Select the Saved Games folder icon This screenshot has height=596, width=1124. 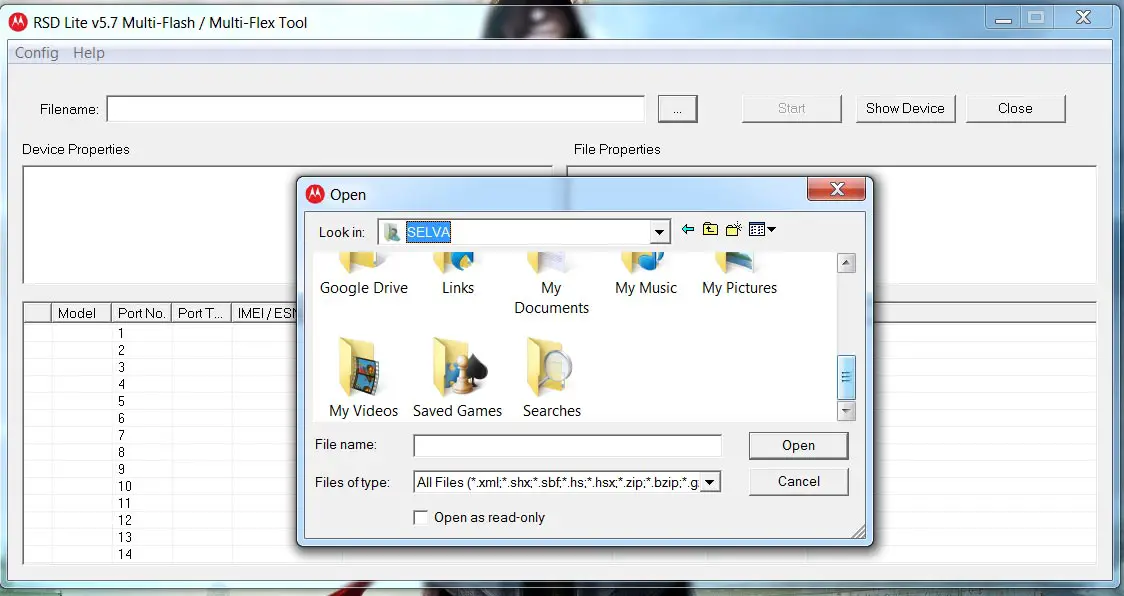click(x=457, y=367)
